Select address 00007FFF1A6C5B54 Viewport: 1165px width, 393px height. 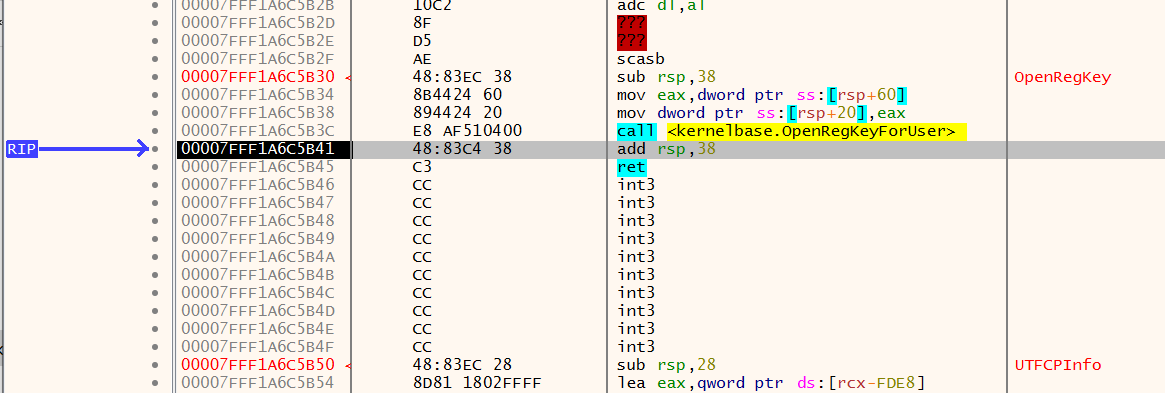click(x=258, y=383)
